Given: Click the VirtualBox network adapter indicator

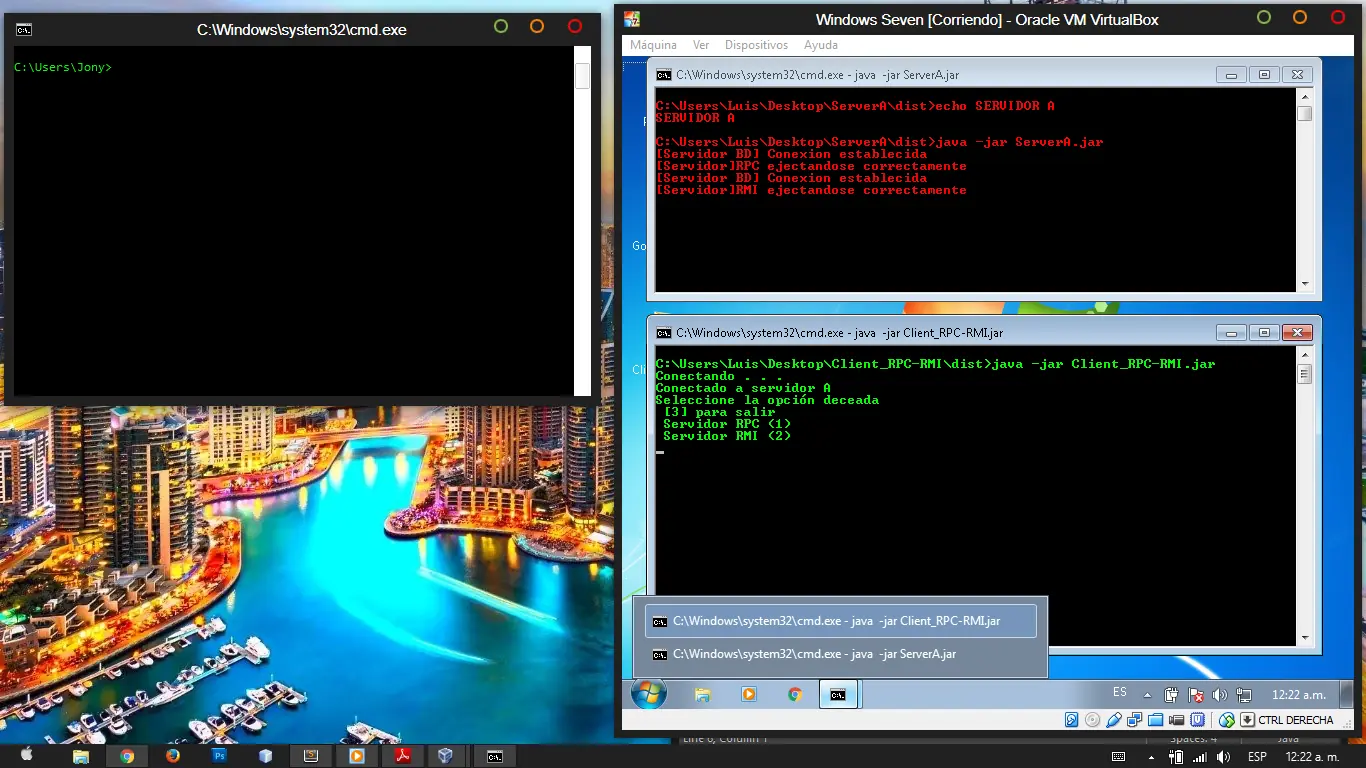Looking at the screenshot, I should click(1135, 720).
